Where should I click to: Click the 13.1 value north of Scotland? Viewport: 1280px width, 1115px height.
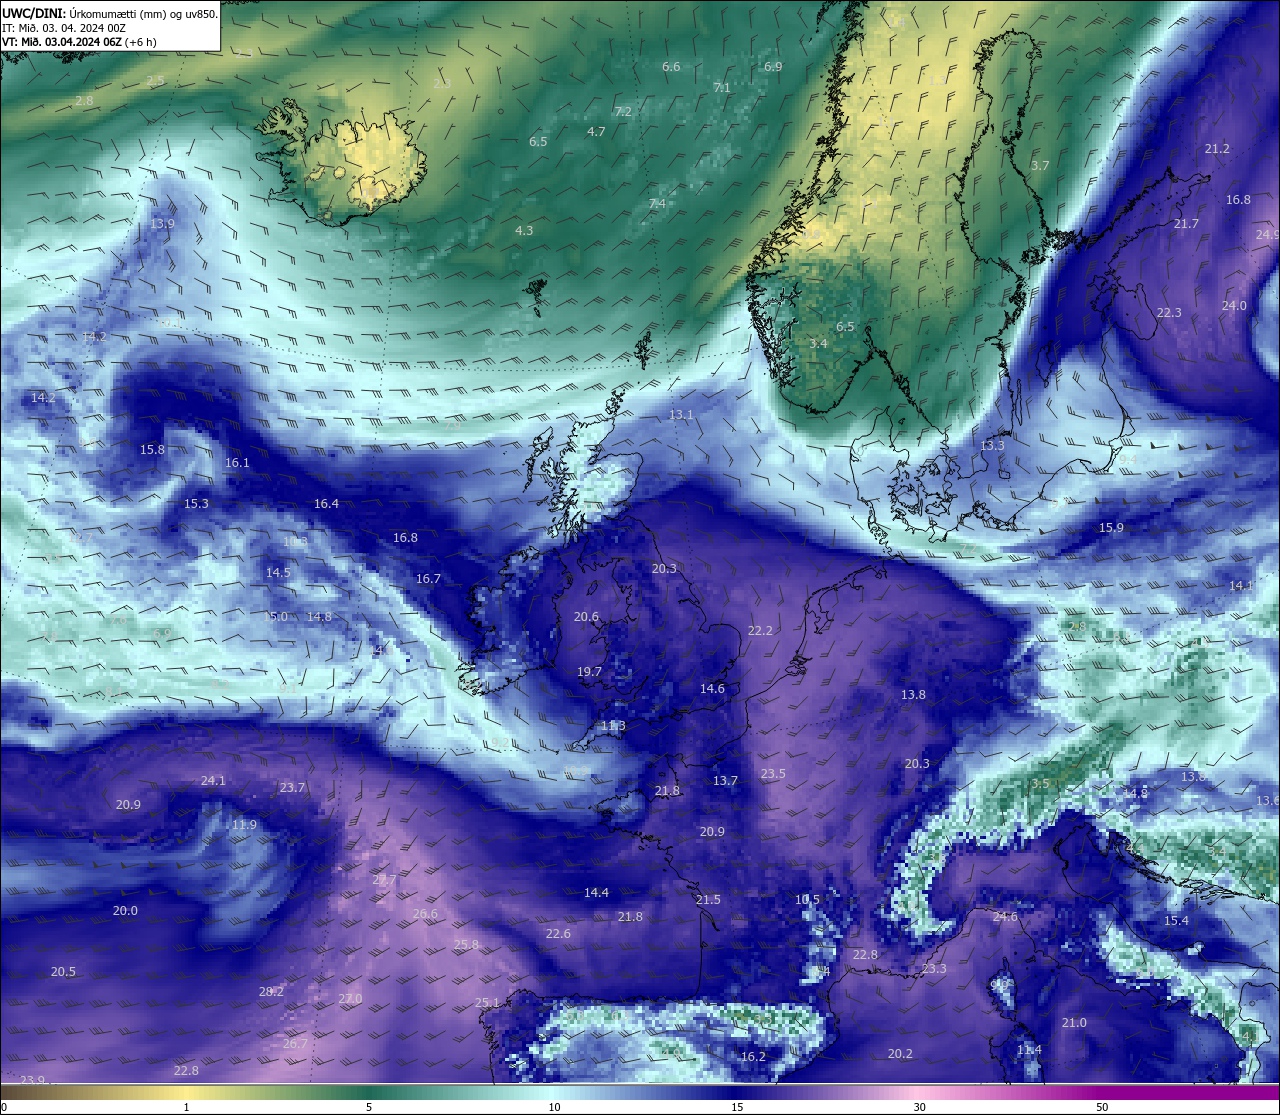coord(681,415)
